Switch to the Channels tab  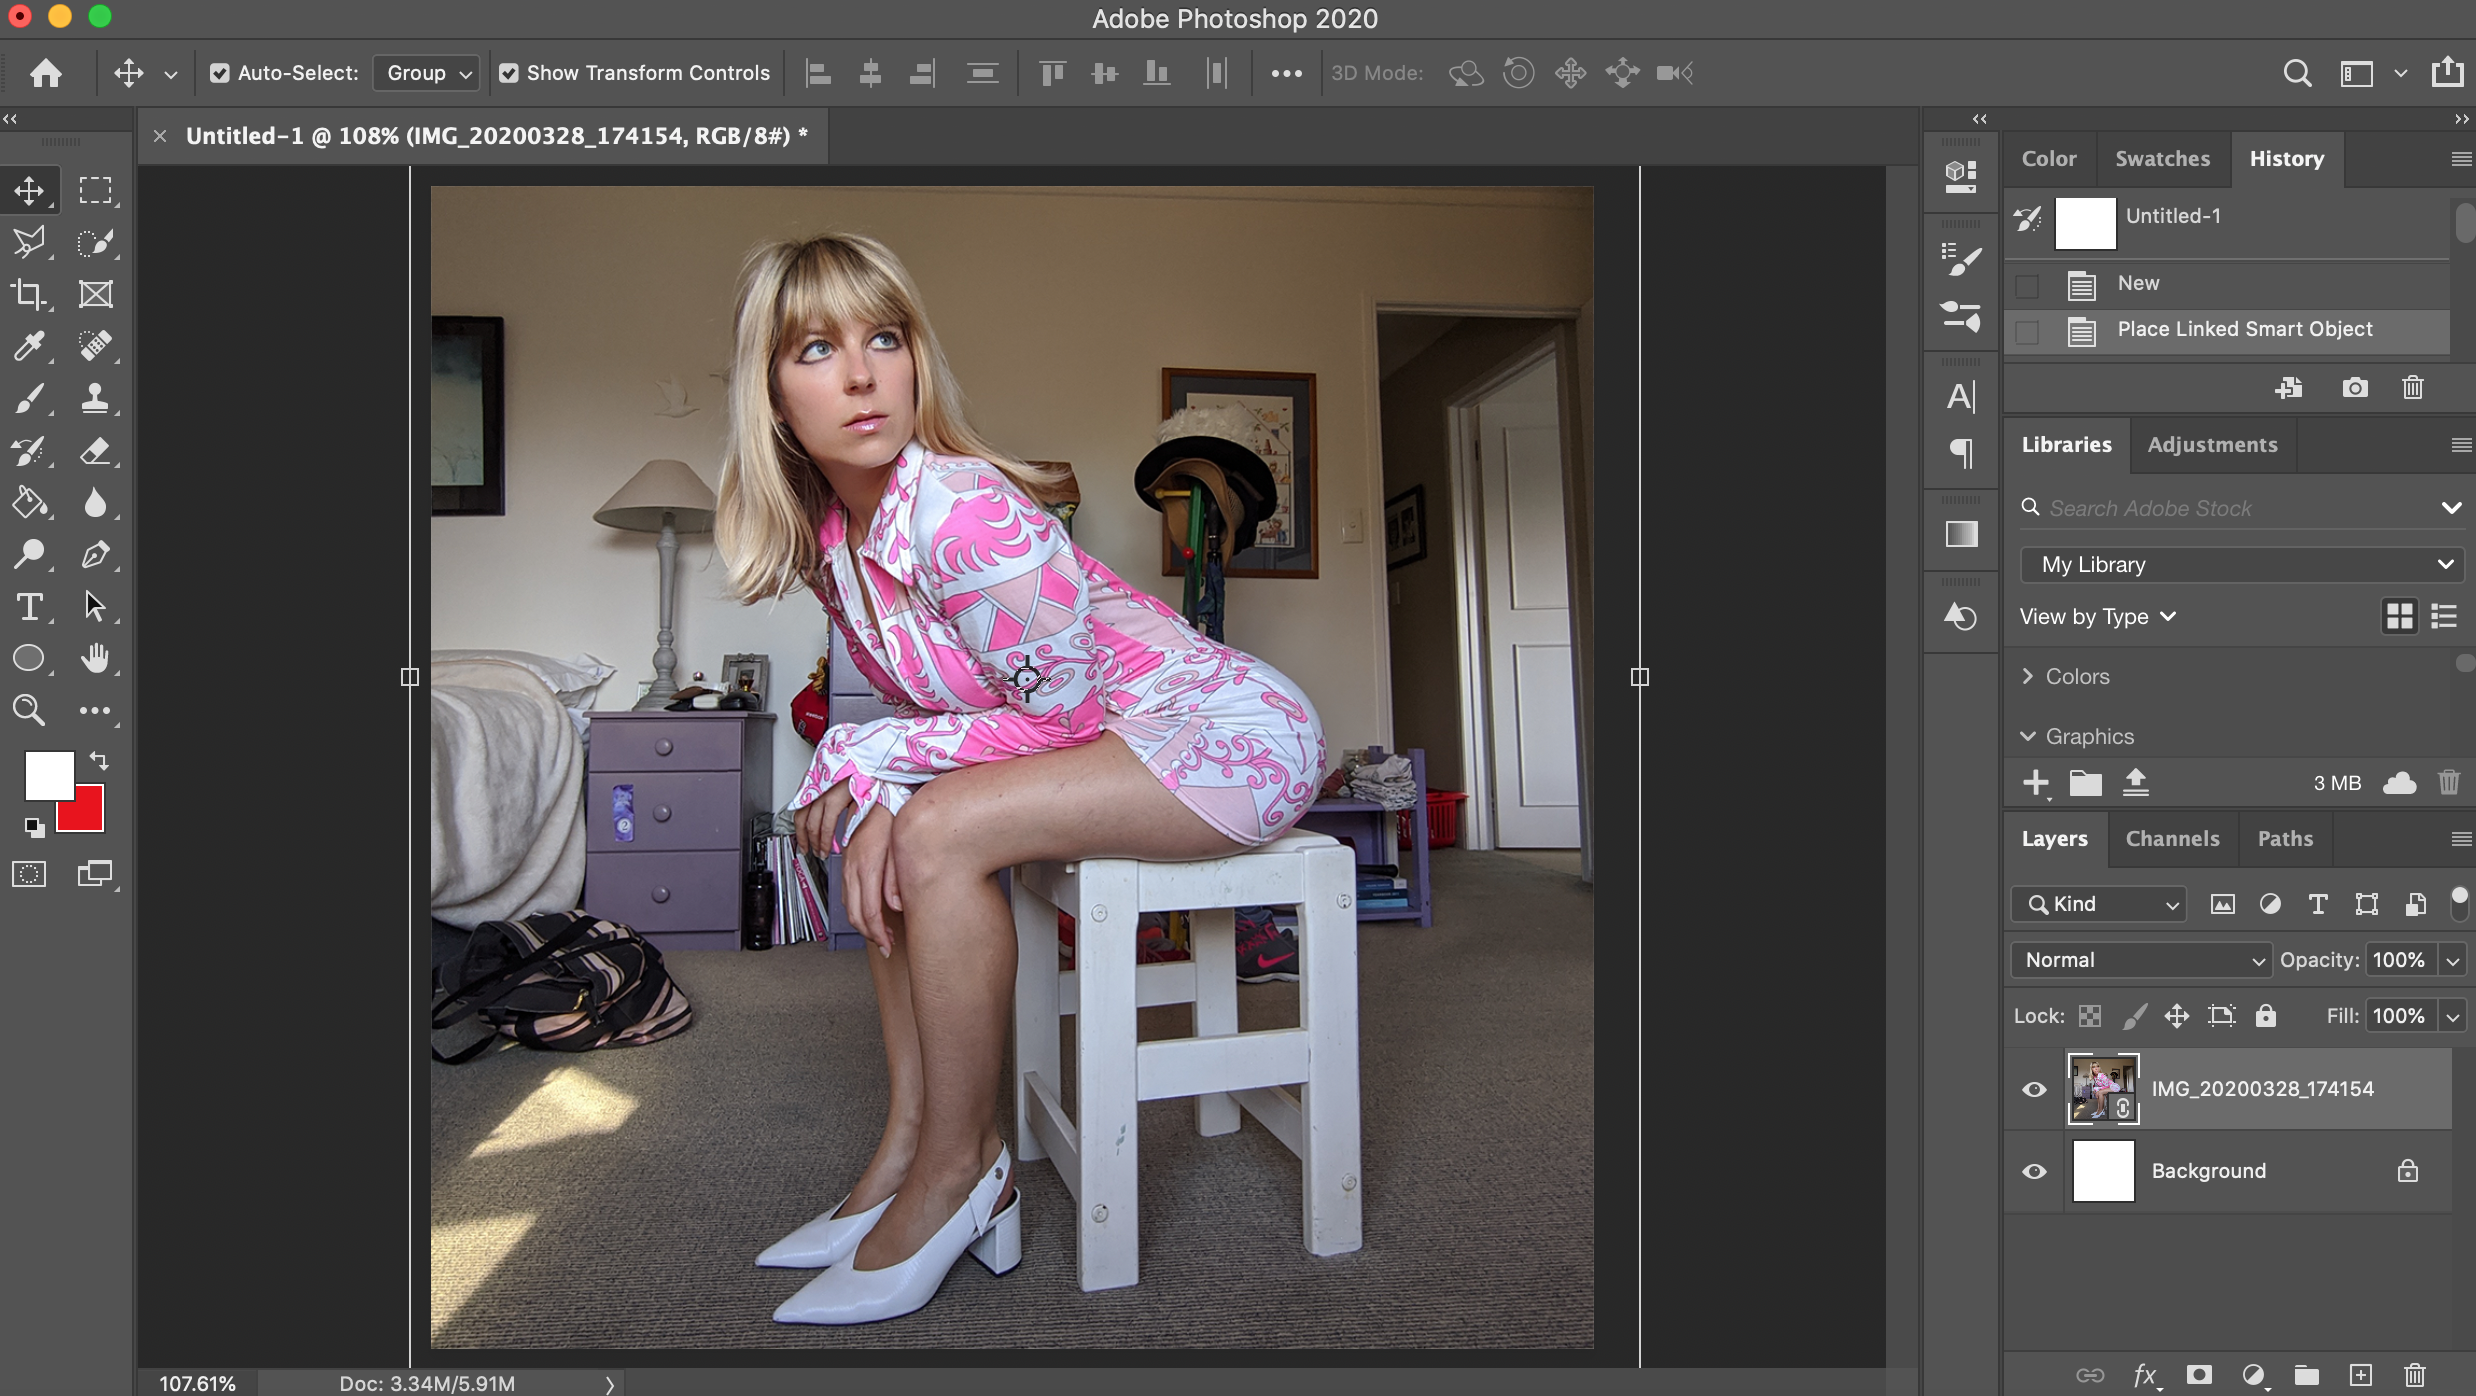tap(2172, 839)
